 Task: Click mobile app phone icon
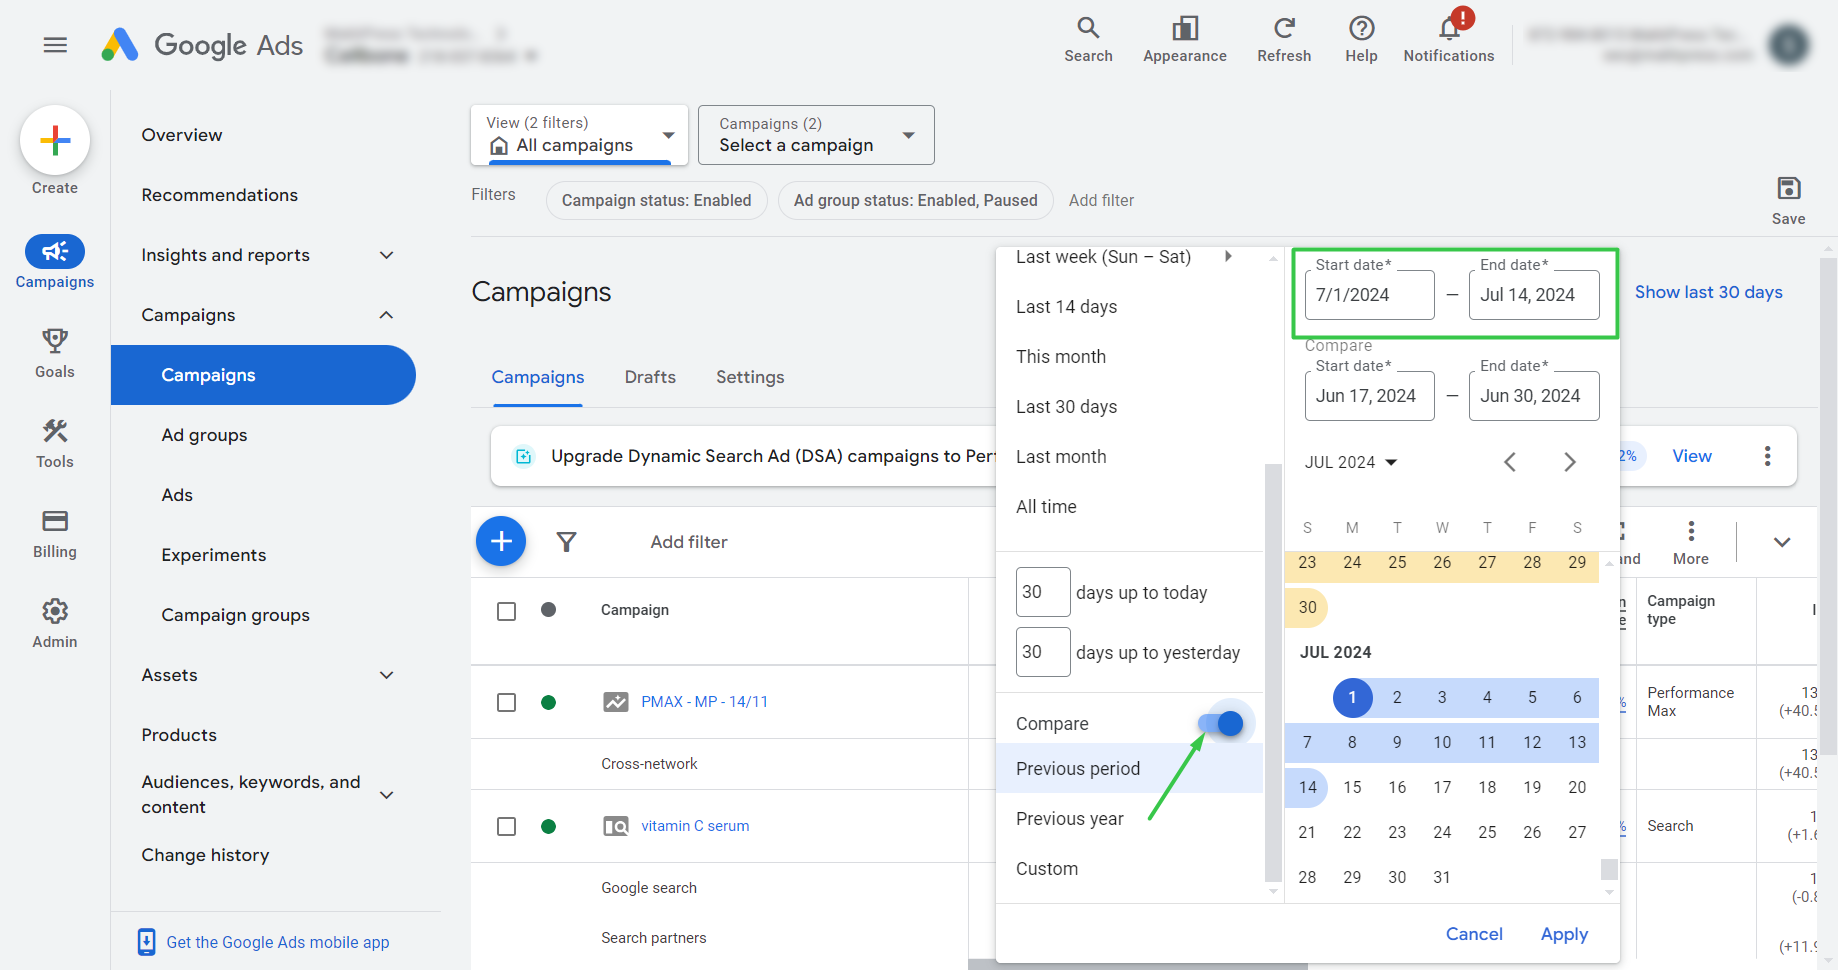point(146,942)
